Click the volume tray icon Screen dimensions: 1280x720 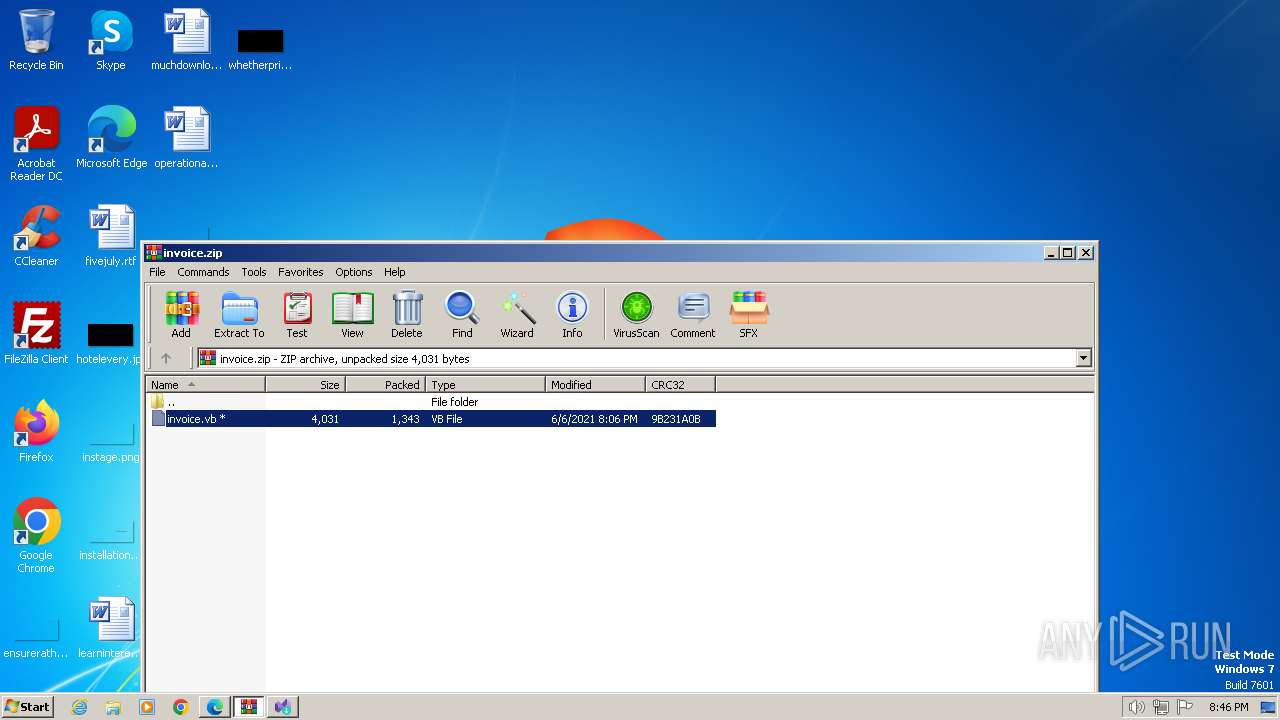click(1136, 707)
